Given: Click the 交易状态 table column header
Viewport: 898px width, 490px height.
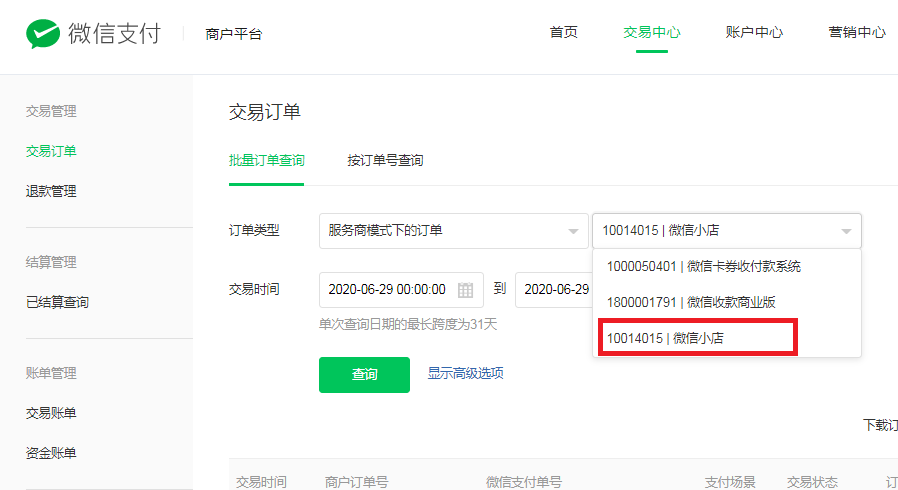Looking at the screenshot, I should coord(812,482).
